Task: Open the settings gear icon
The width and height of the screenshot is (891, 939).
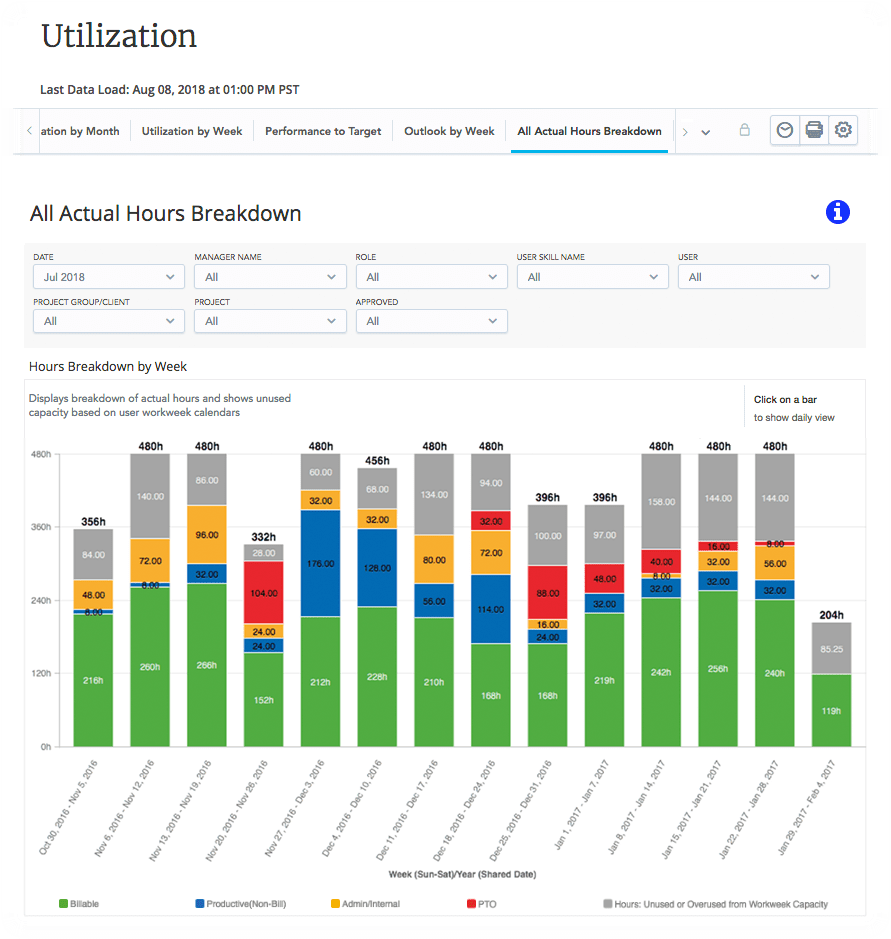Action: [844, 130]
